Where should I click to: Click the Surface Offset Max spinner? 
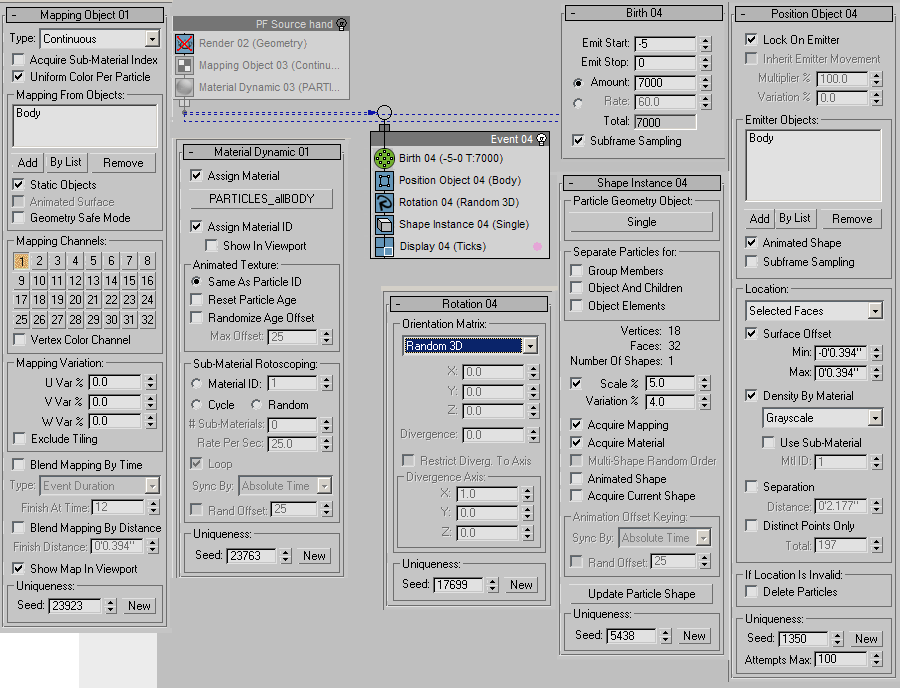pyautogui.click(x=876, y=373)
